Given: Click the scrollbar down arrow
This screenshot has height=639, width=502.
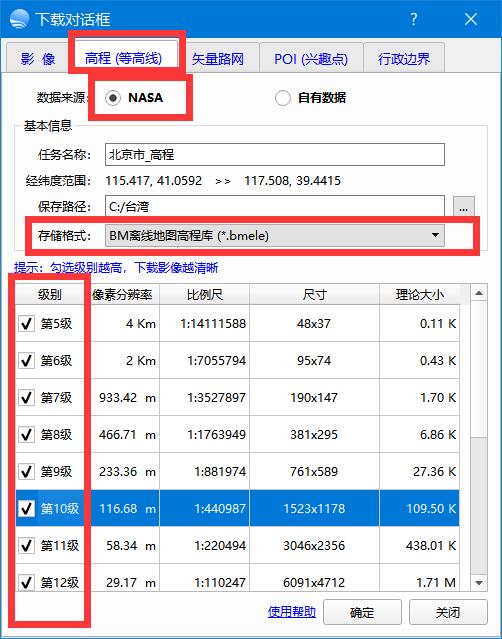Looking at the screenshot, I should coord(479,583).
